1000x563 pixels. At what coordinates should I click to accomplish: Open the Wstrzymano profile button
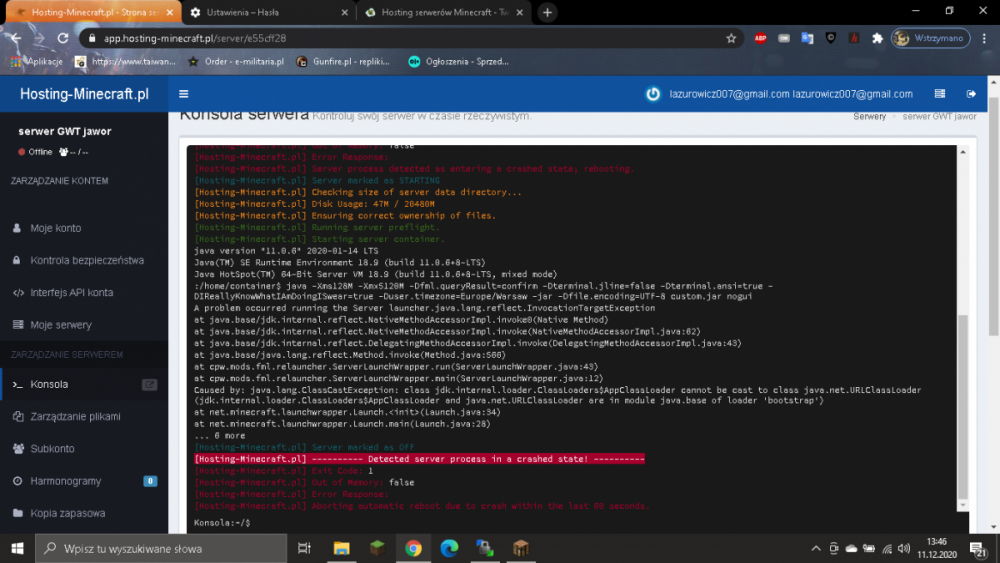[x=929, y=38]
